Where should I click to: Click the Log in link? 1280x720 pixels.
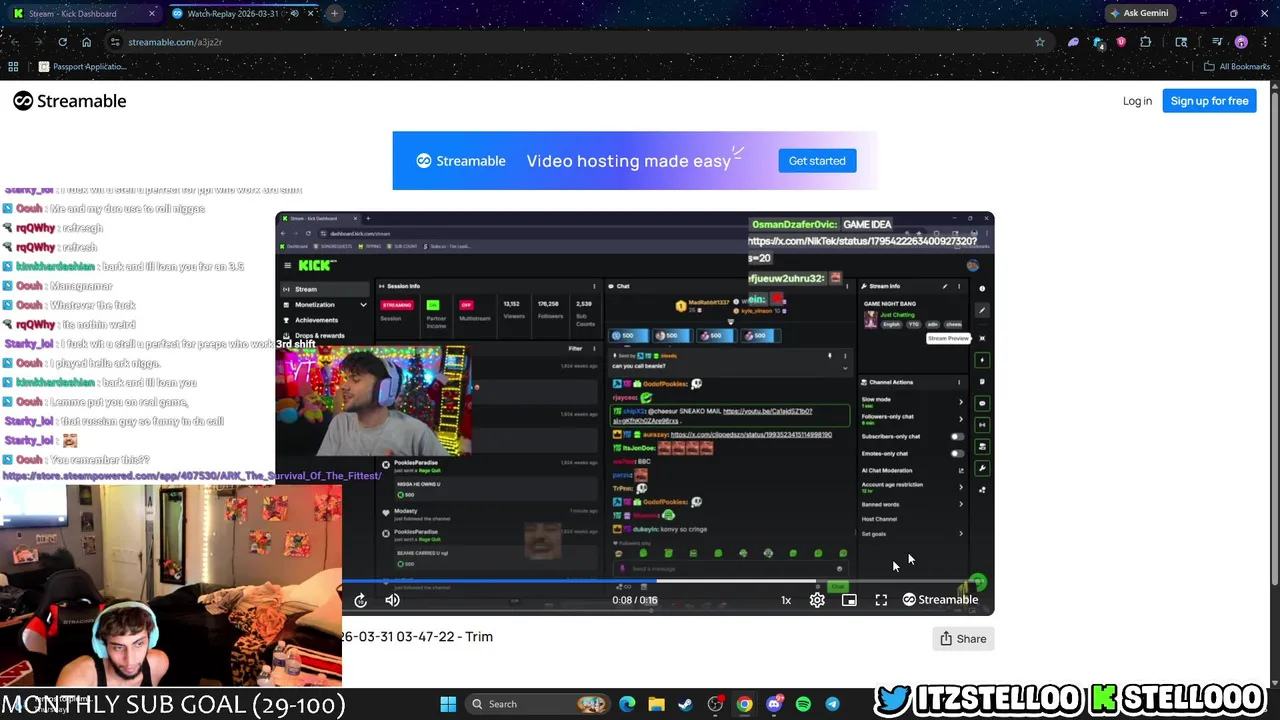pos(1137,101)
